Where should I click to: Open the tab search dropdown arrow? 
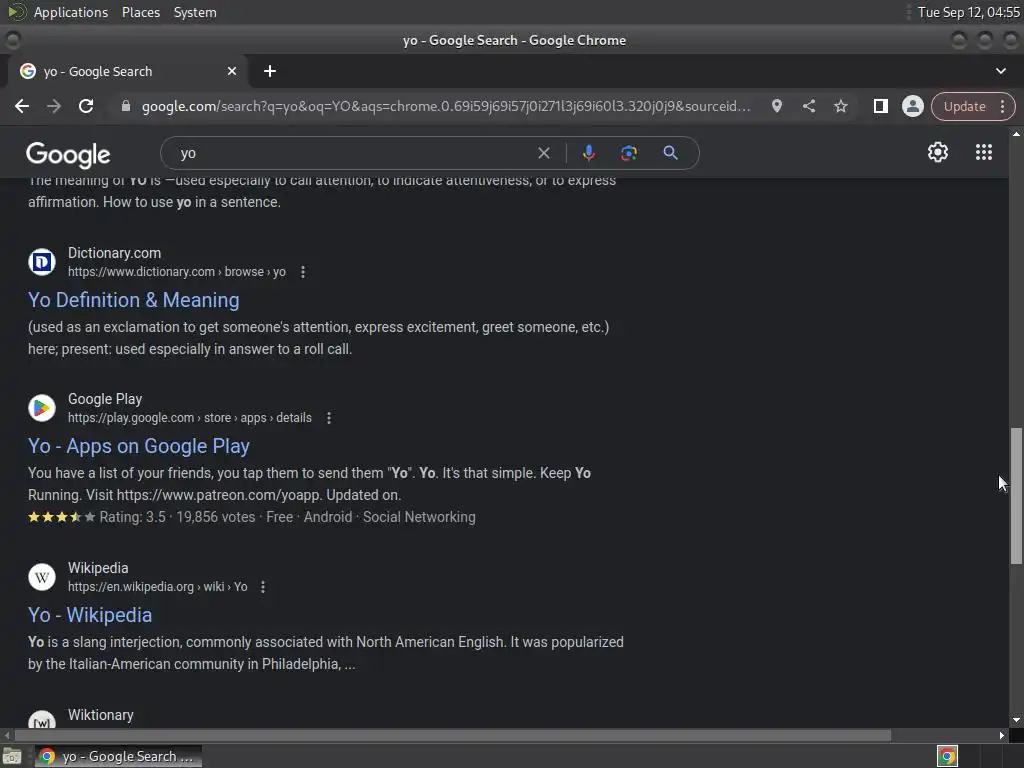1000,71
